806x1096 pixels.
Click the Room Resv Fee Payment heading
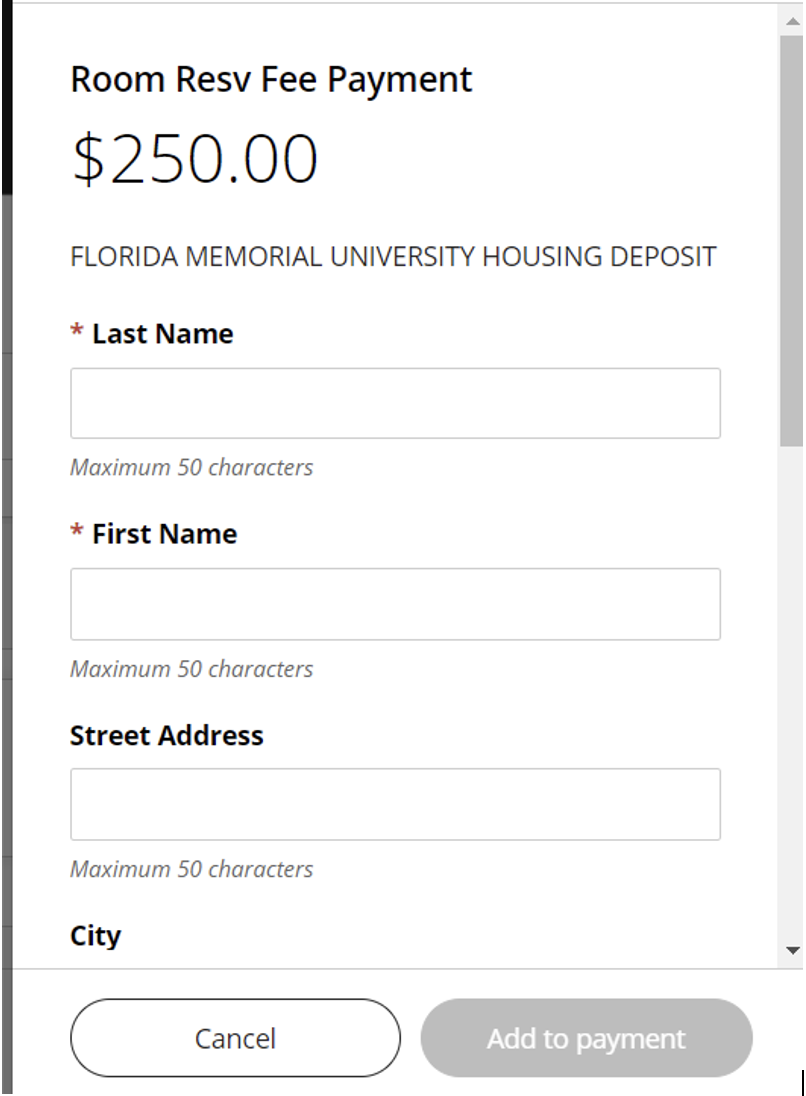tap(271, 80)
